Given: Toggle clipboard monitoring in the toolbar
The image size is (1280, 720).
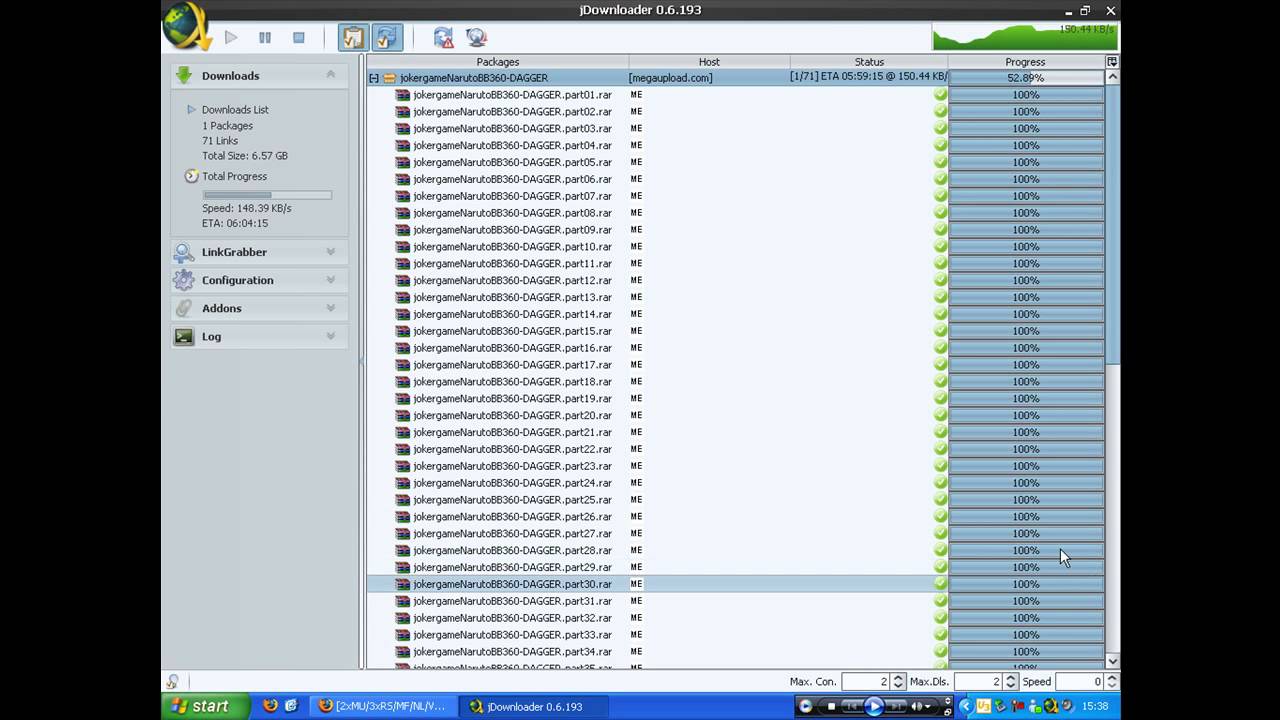Looking at the screenshot, I should [x=353, y=37].
